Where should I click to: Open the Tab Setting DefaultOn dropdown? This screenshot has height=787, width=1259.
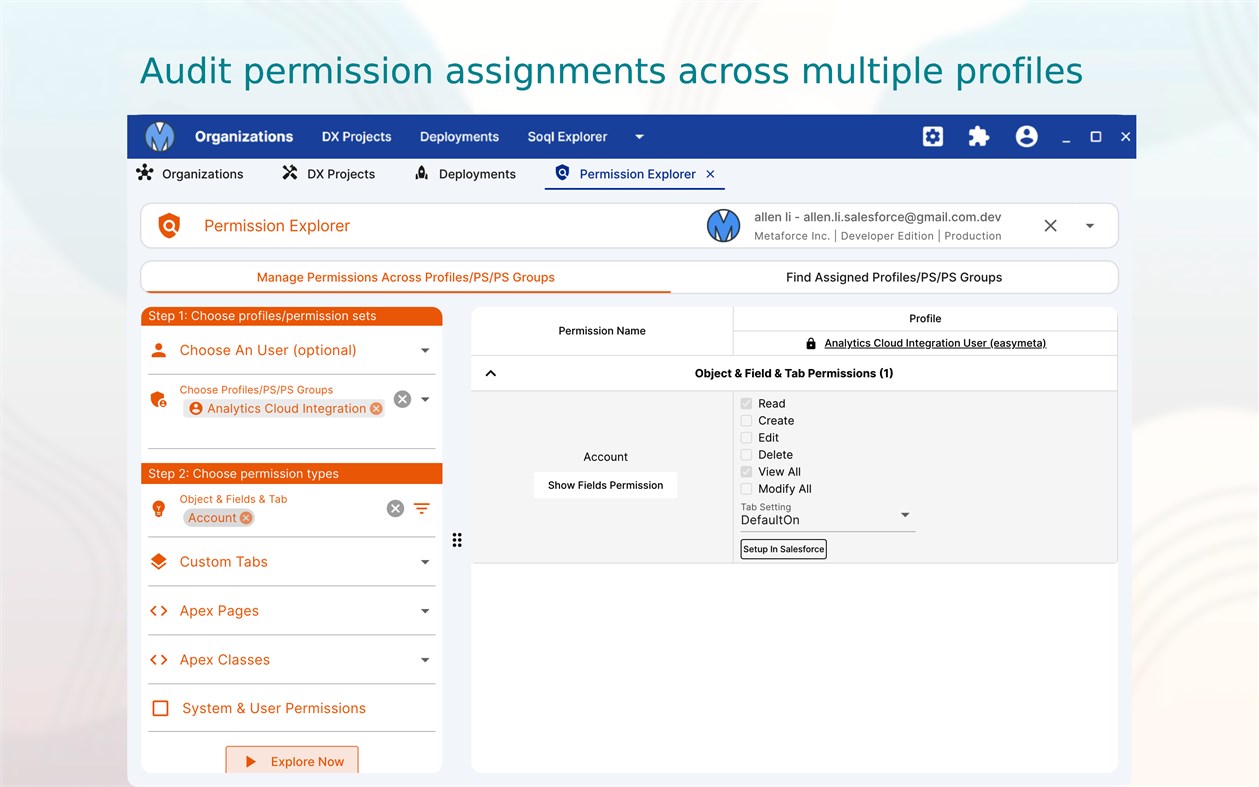click(x=827, y=517)
